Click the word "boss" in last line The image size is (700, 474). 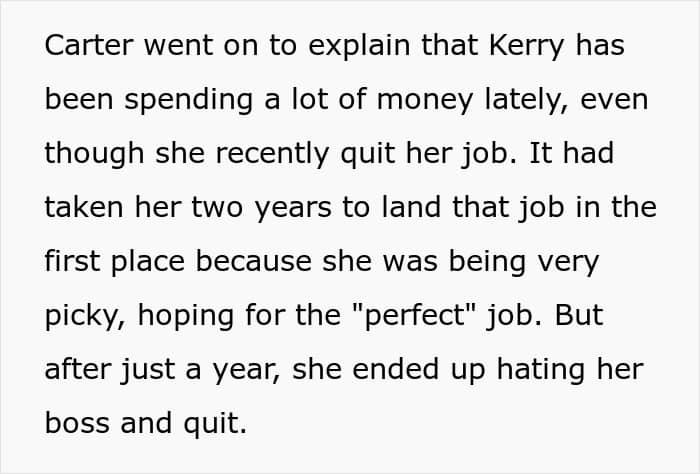point(77,424)
